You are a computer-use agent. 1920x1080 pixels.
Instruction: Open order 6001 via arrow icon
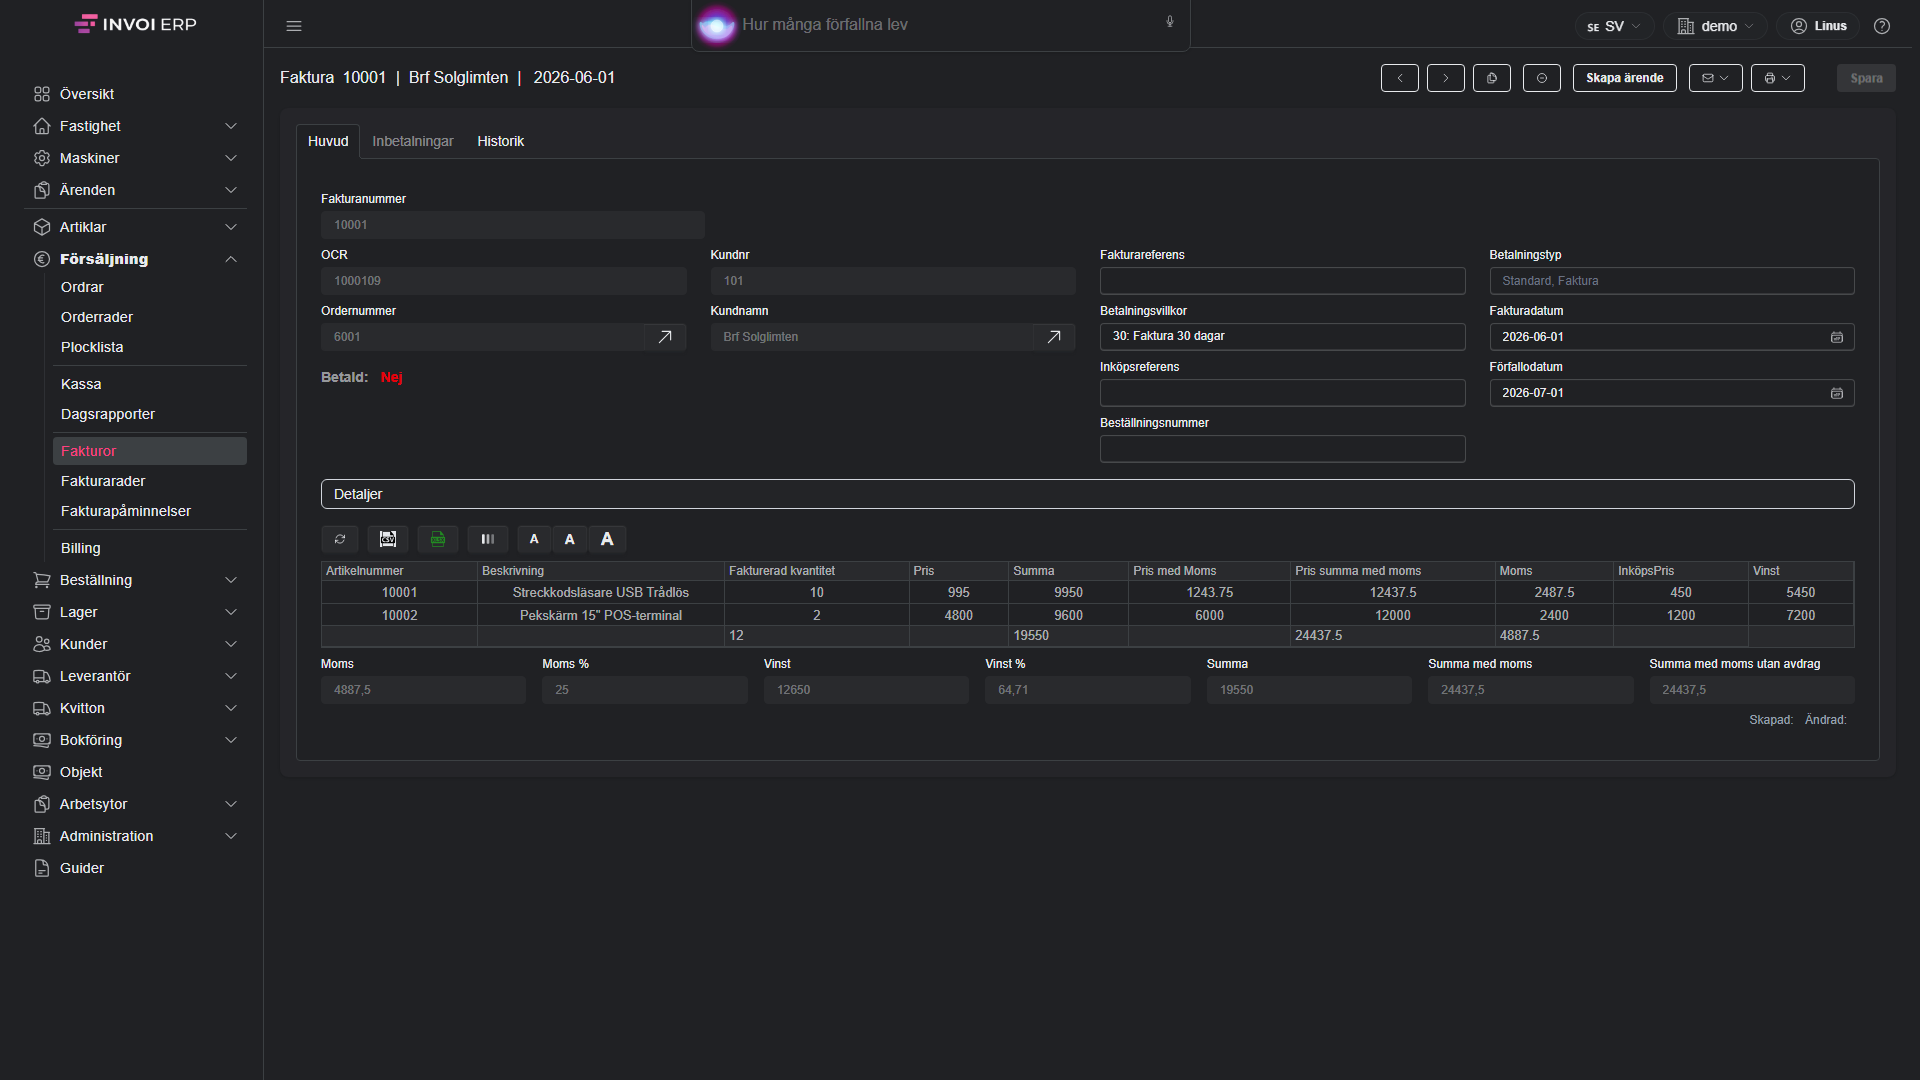point(665,337)
